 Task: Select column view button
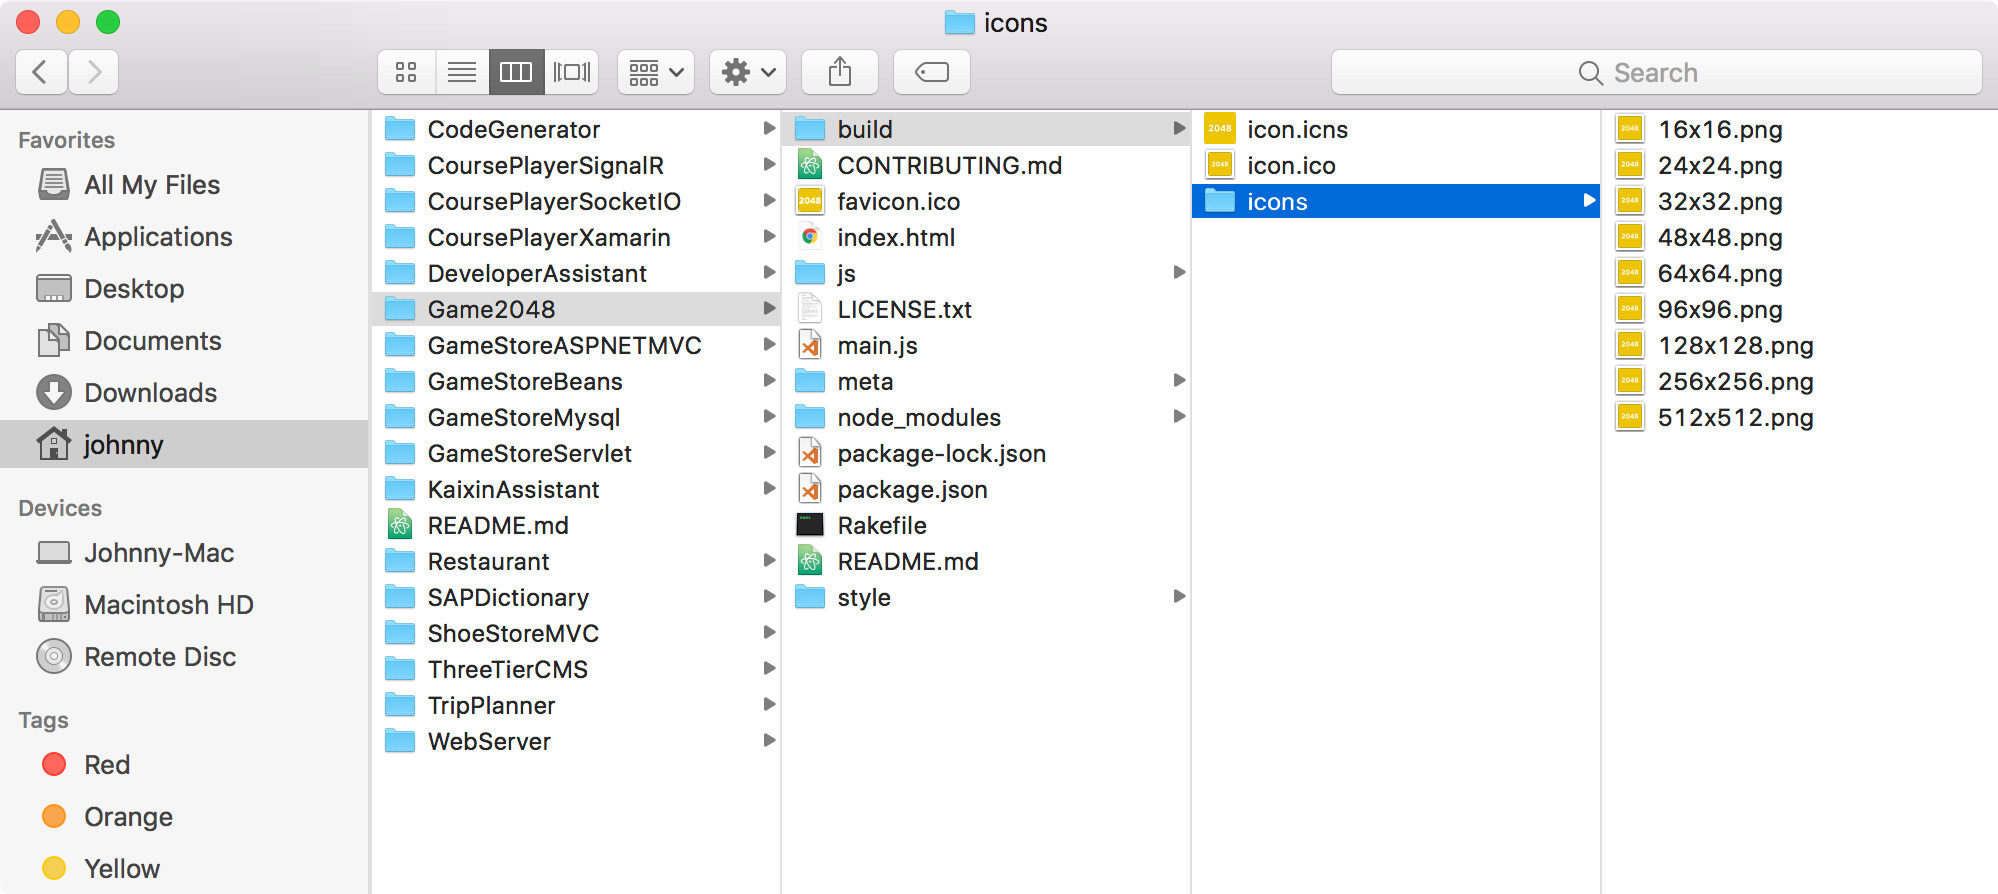tap(516, 72)
